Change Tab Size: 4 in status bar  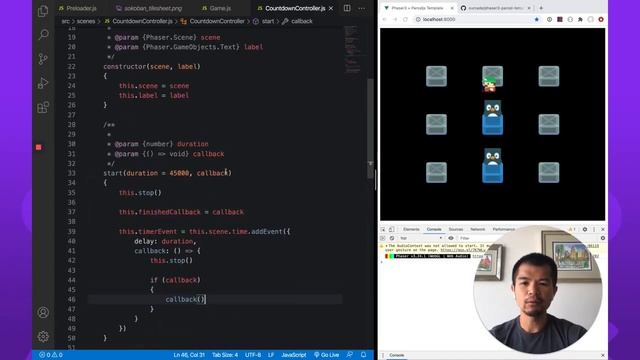tap(225, 355)
